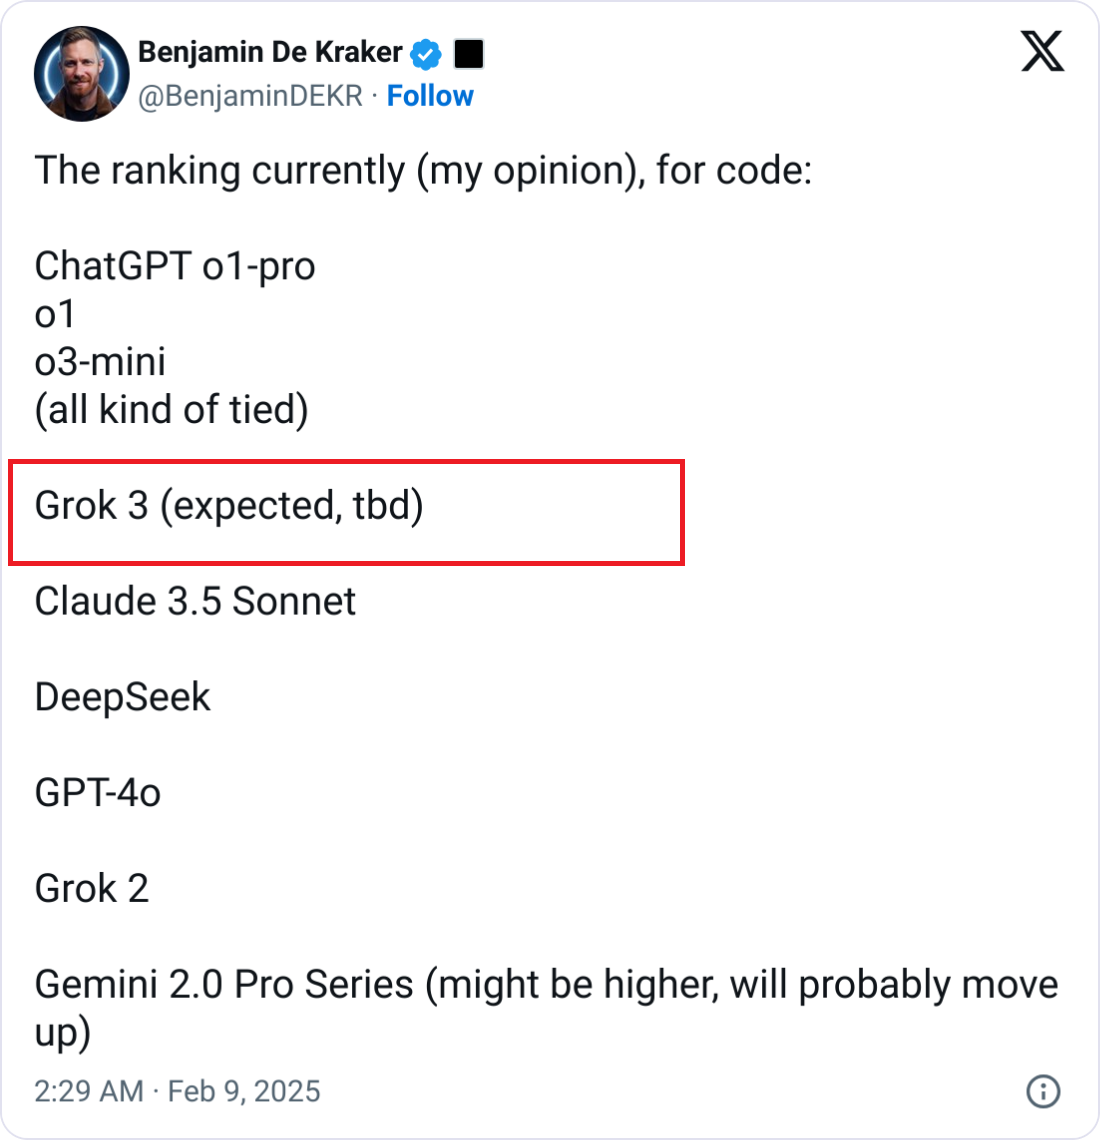Click the 'Grok 2' text line
Screen dimensions: 1100x1140
(91, 889)
